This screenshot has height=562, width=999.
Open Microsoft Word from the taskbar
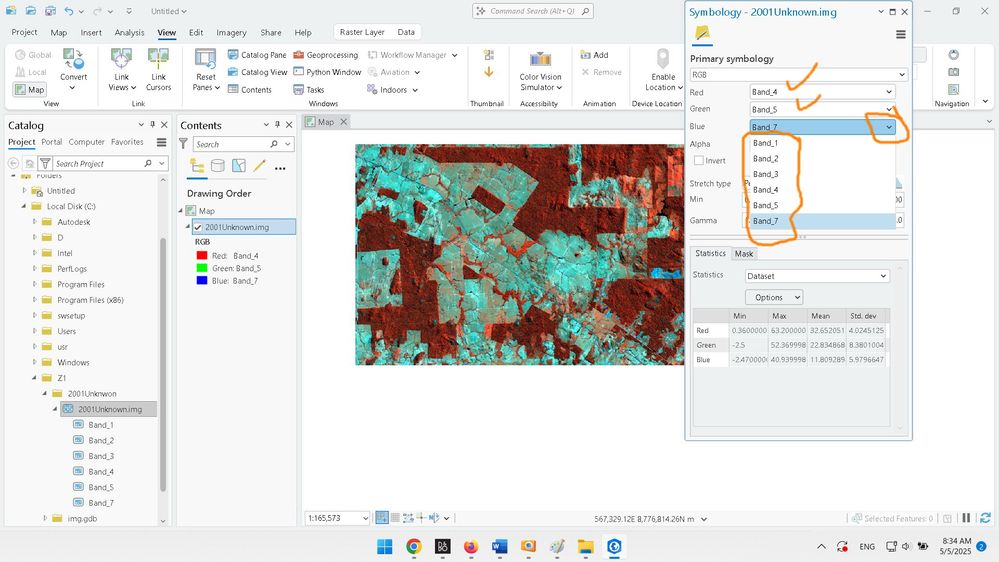pyautogui.click(x=500, y=547)
